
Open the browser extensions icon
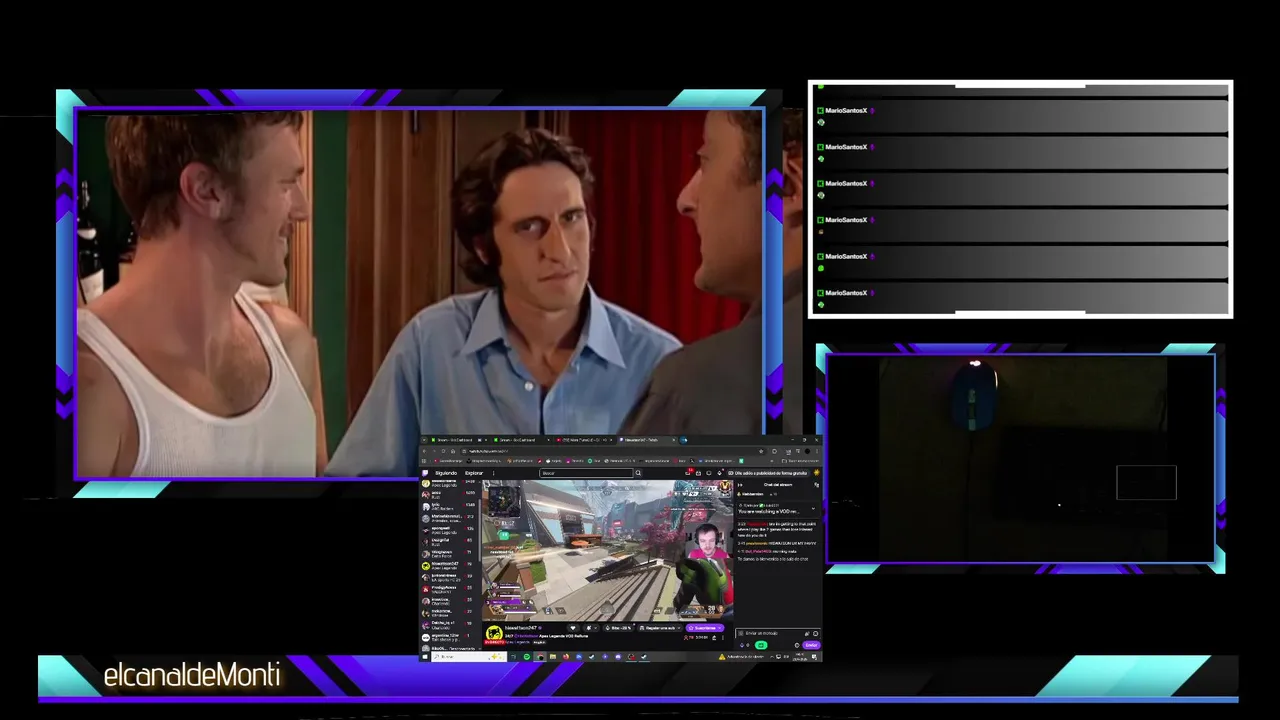774,451
